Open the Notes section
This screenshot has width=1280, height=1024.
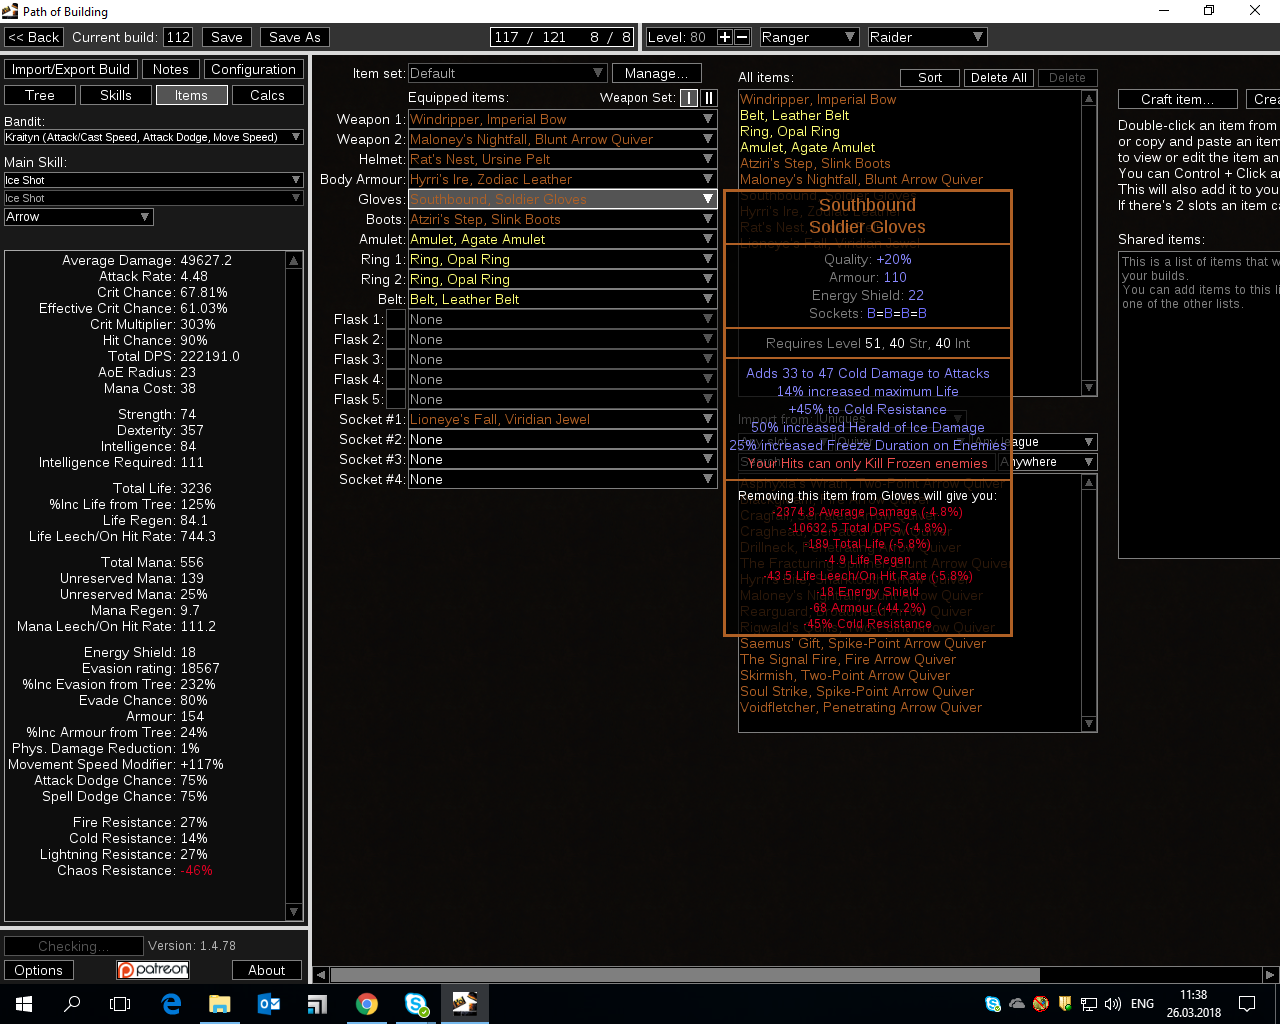pos(171,69)
